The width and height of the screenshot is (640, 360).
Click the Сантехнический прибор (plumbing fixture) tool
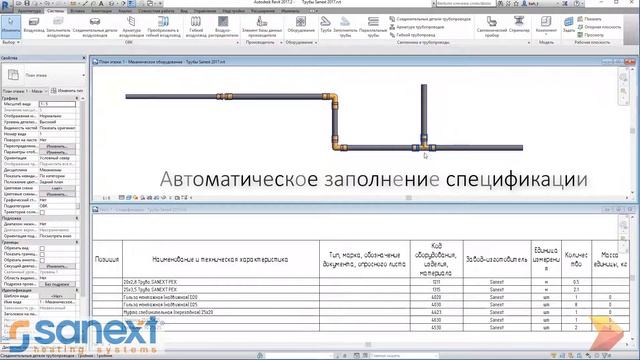492,26
